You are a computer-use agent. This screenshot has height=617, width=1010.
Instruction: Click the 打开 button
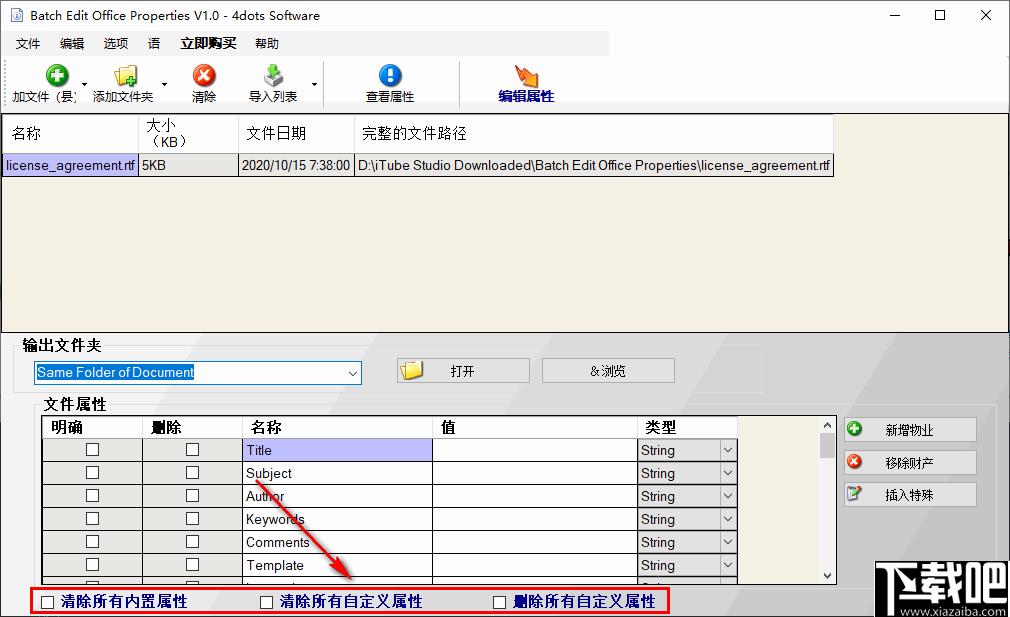(463, 370)
